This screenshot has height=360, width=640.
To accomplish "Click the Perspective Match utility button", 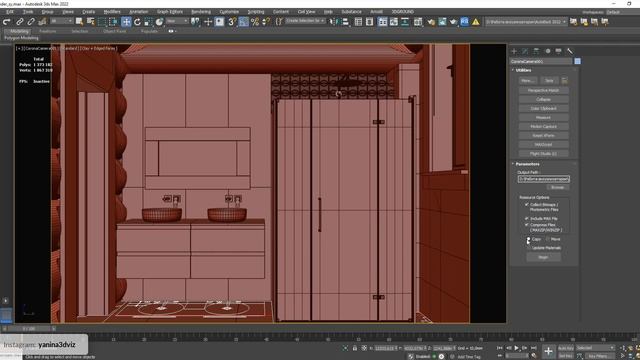I will coord(543,90).
